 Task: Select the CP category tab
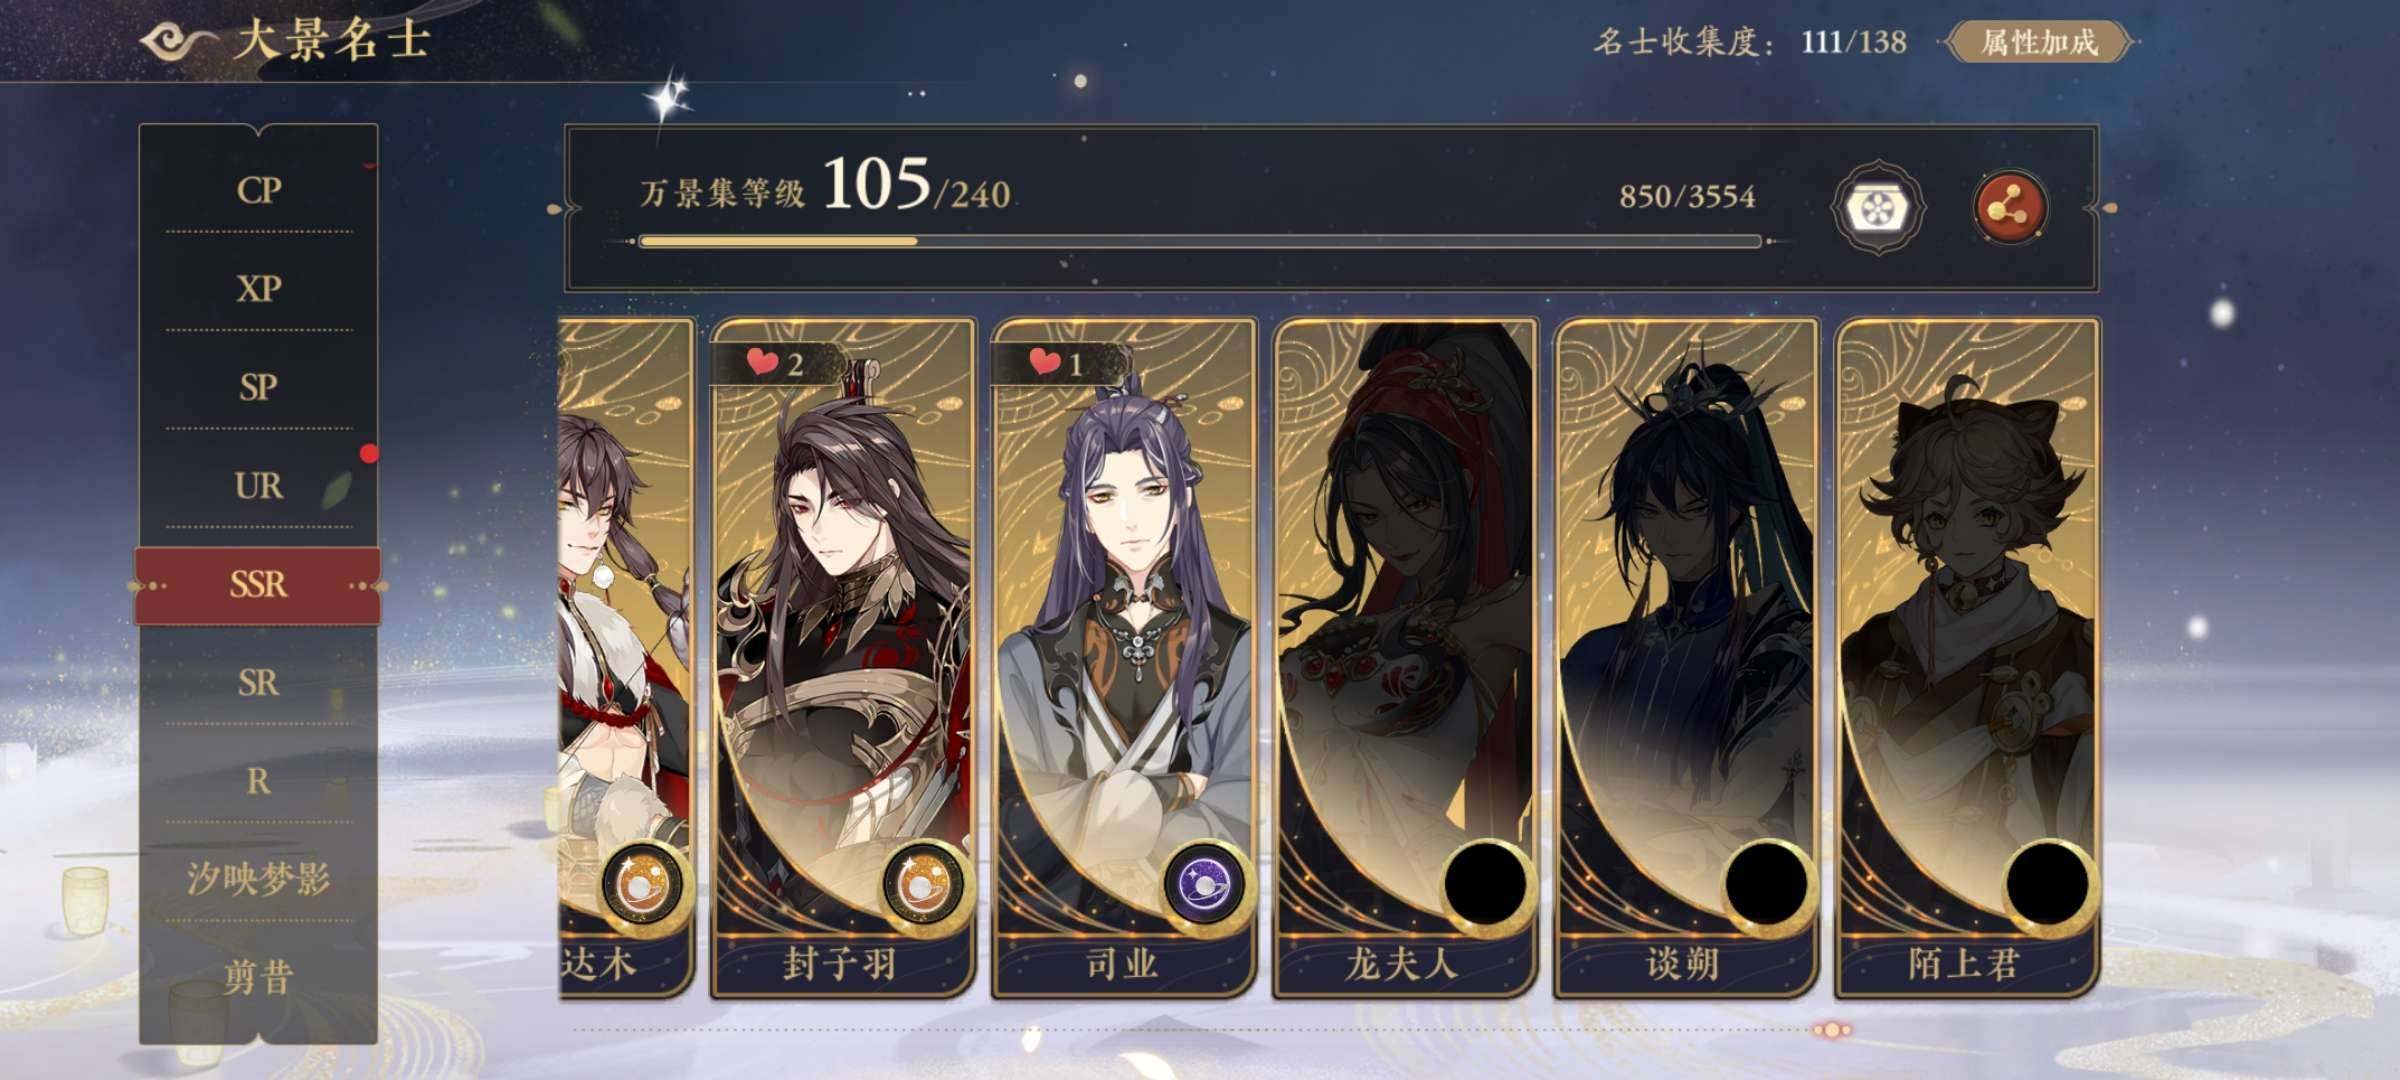(258, 189)
